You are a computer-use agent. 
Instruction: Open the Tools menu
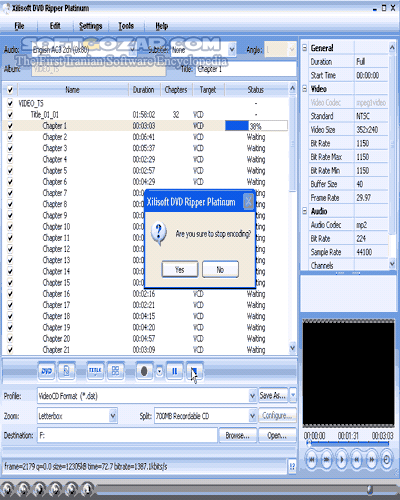point(126,26)
